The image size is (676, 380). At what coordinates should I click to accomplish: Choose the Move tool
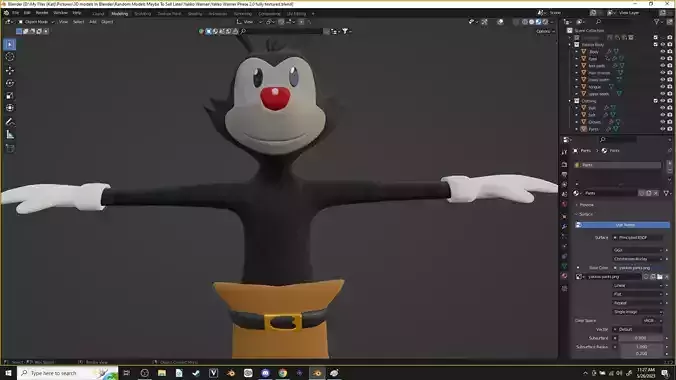point(10,70)
